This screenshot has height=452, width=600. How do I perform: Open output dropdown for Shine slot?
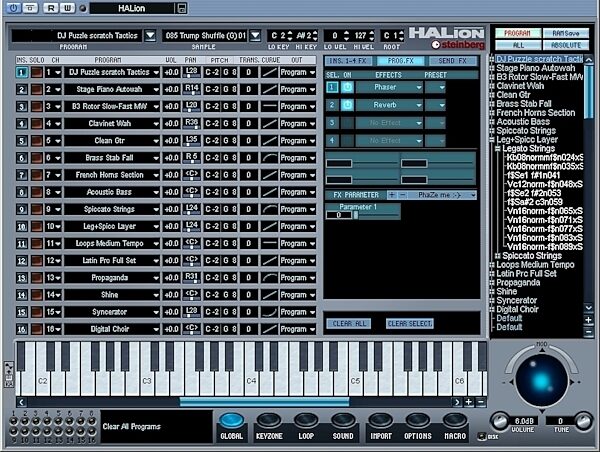point(312,295)
